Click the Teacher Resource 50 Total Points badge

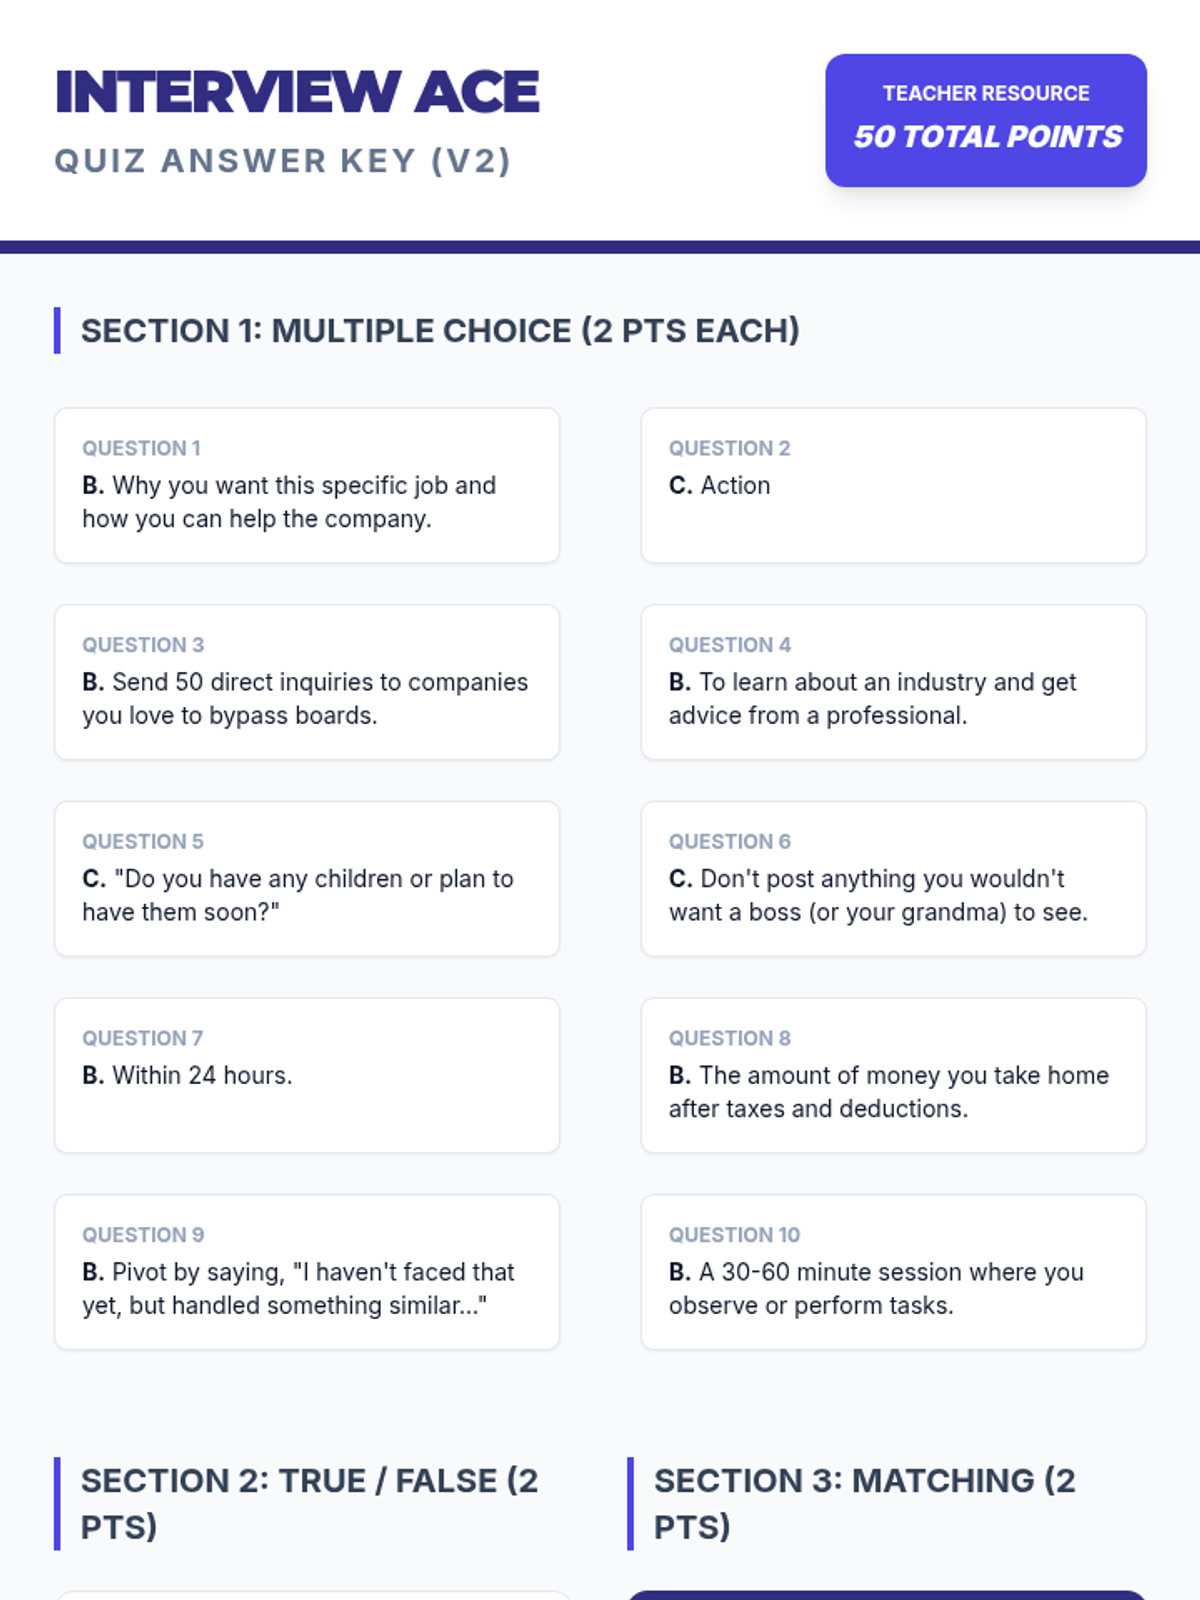click(x=986, y=120)
